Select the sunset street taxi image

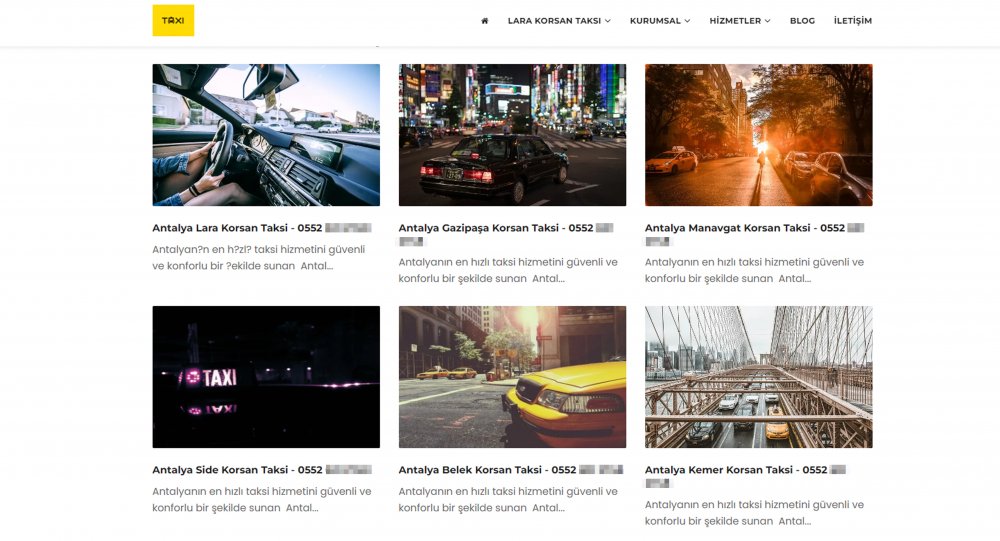[x=758, y=135]
